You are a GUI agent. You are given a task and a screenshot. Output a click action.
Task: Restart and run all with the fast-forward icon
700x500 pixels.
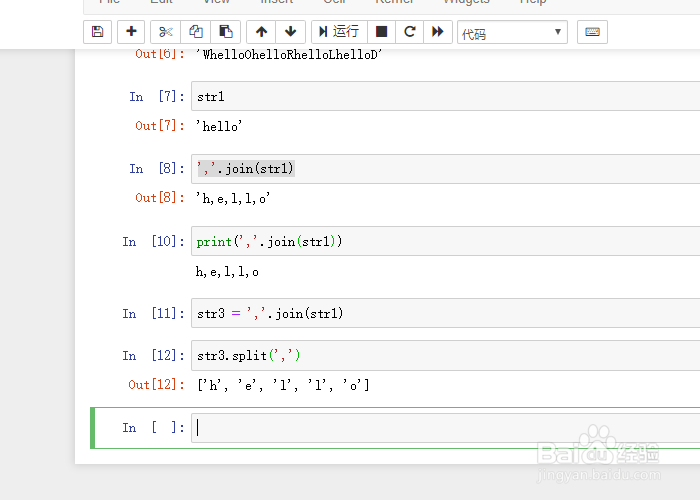tap(438, 32)
